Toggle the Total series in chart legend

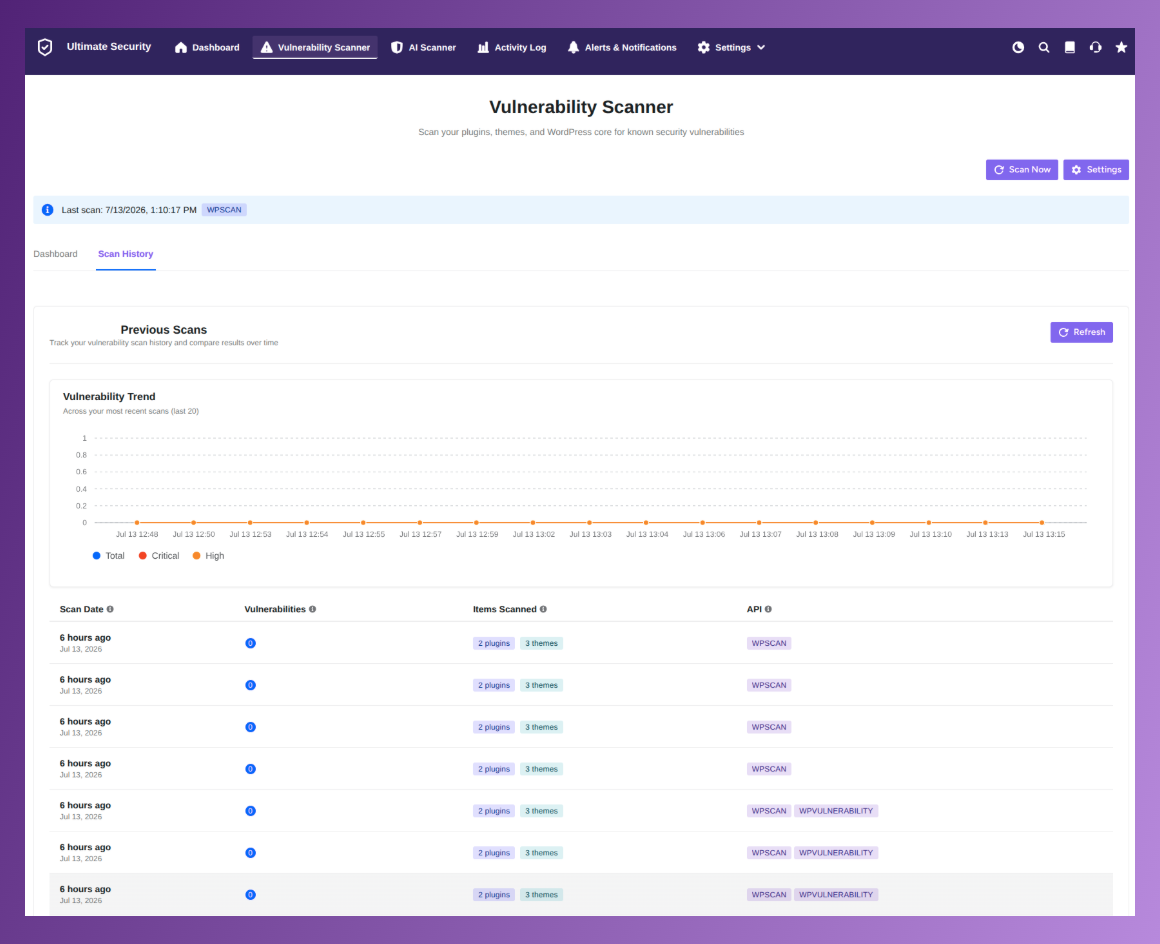[108, 556]
